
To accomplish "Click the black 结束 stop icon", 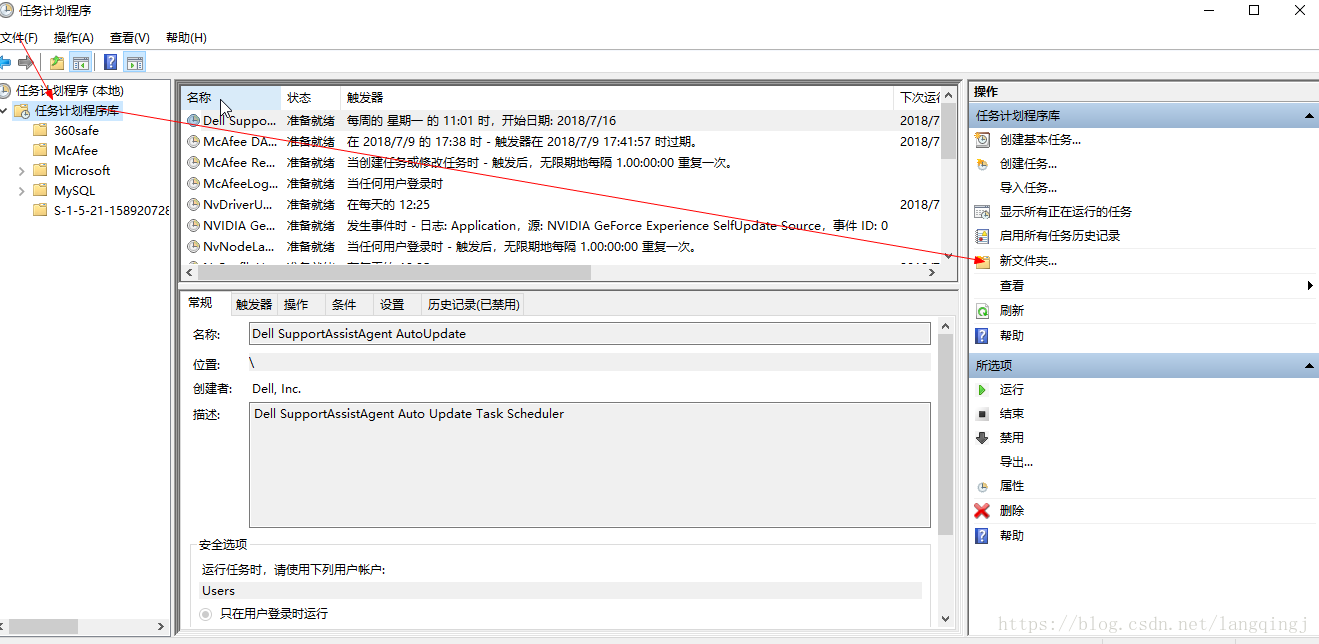I will click(x=982, y=414).
